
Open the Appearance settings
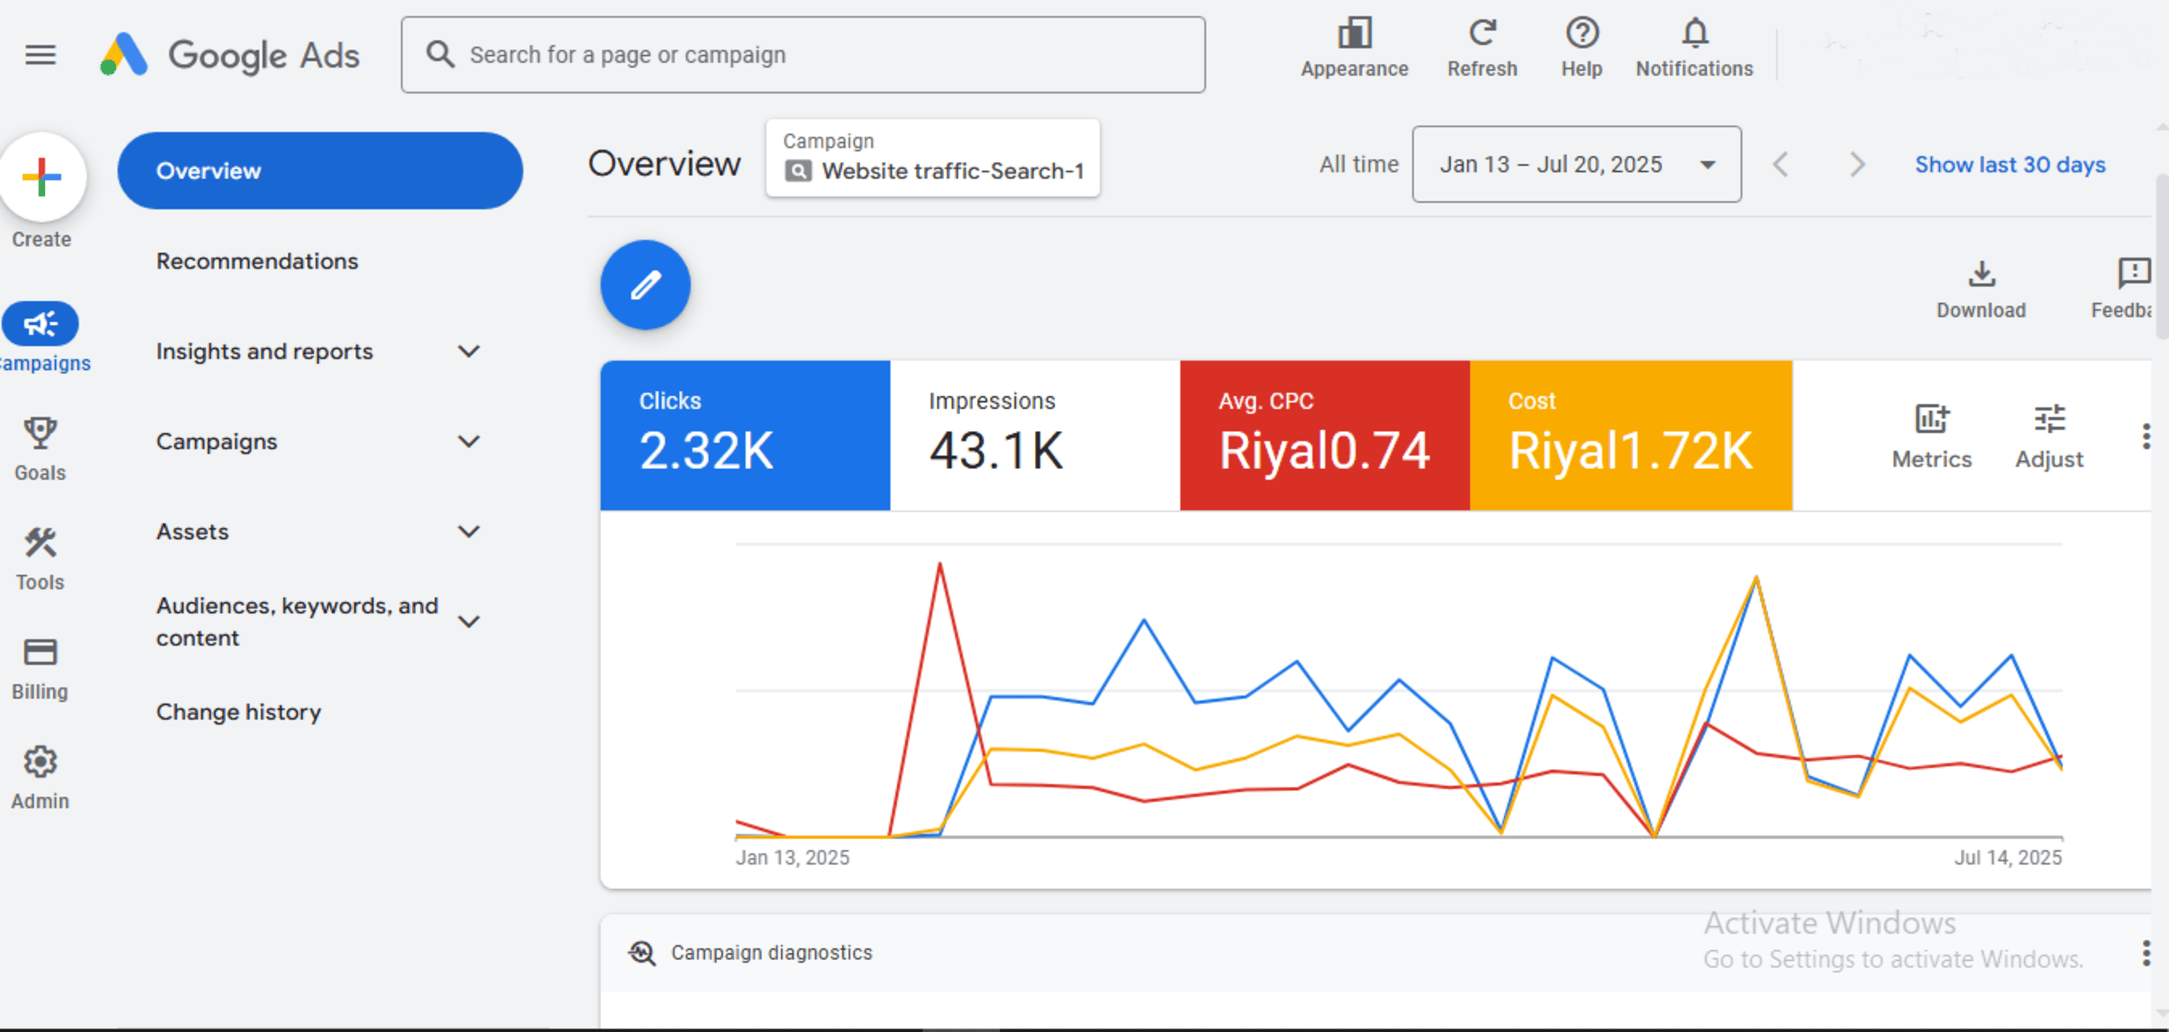(1354, 48)
